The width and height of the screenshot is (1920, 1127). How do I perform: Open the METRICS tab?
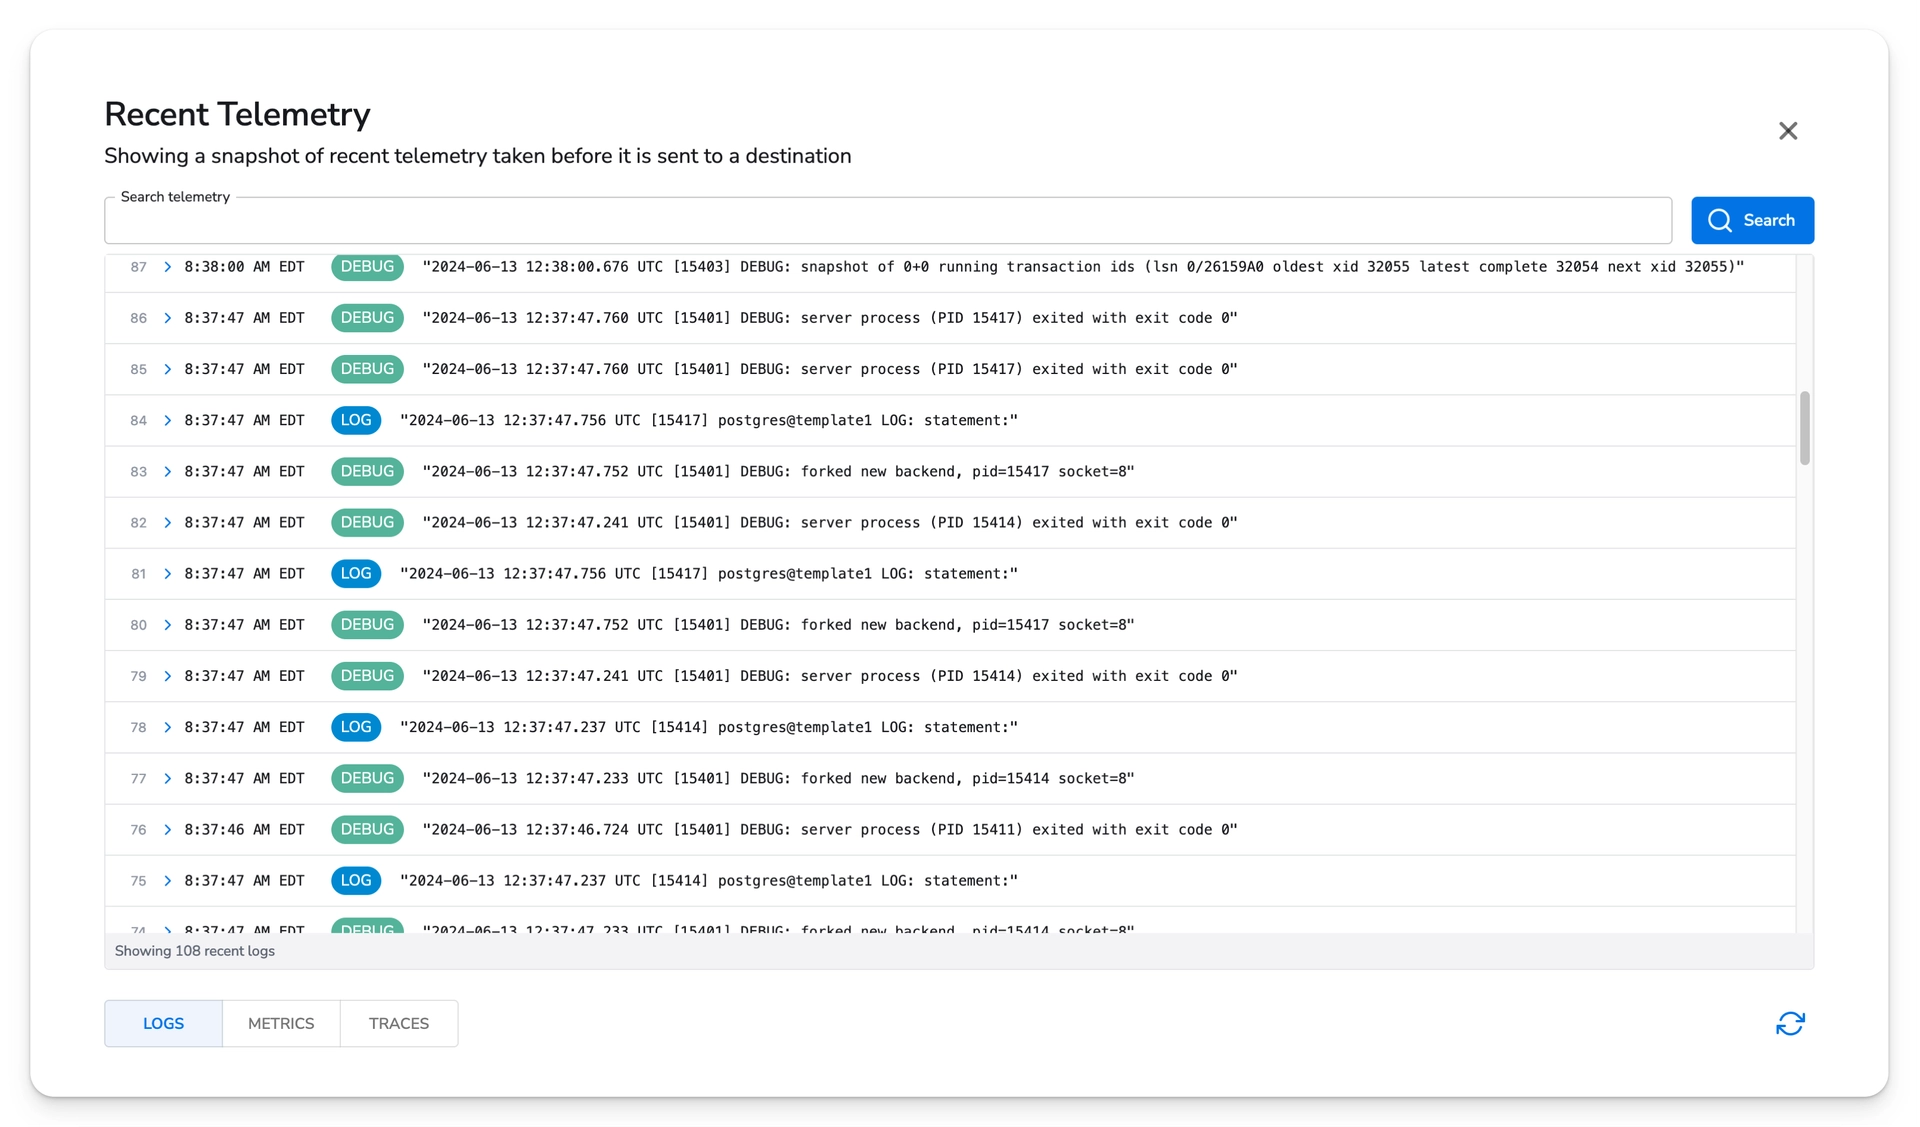coord(281,1023)
